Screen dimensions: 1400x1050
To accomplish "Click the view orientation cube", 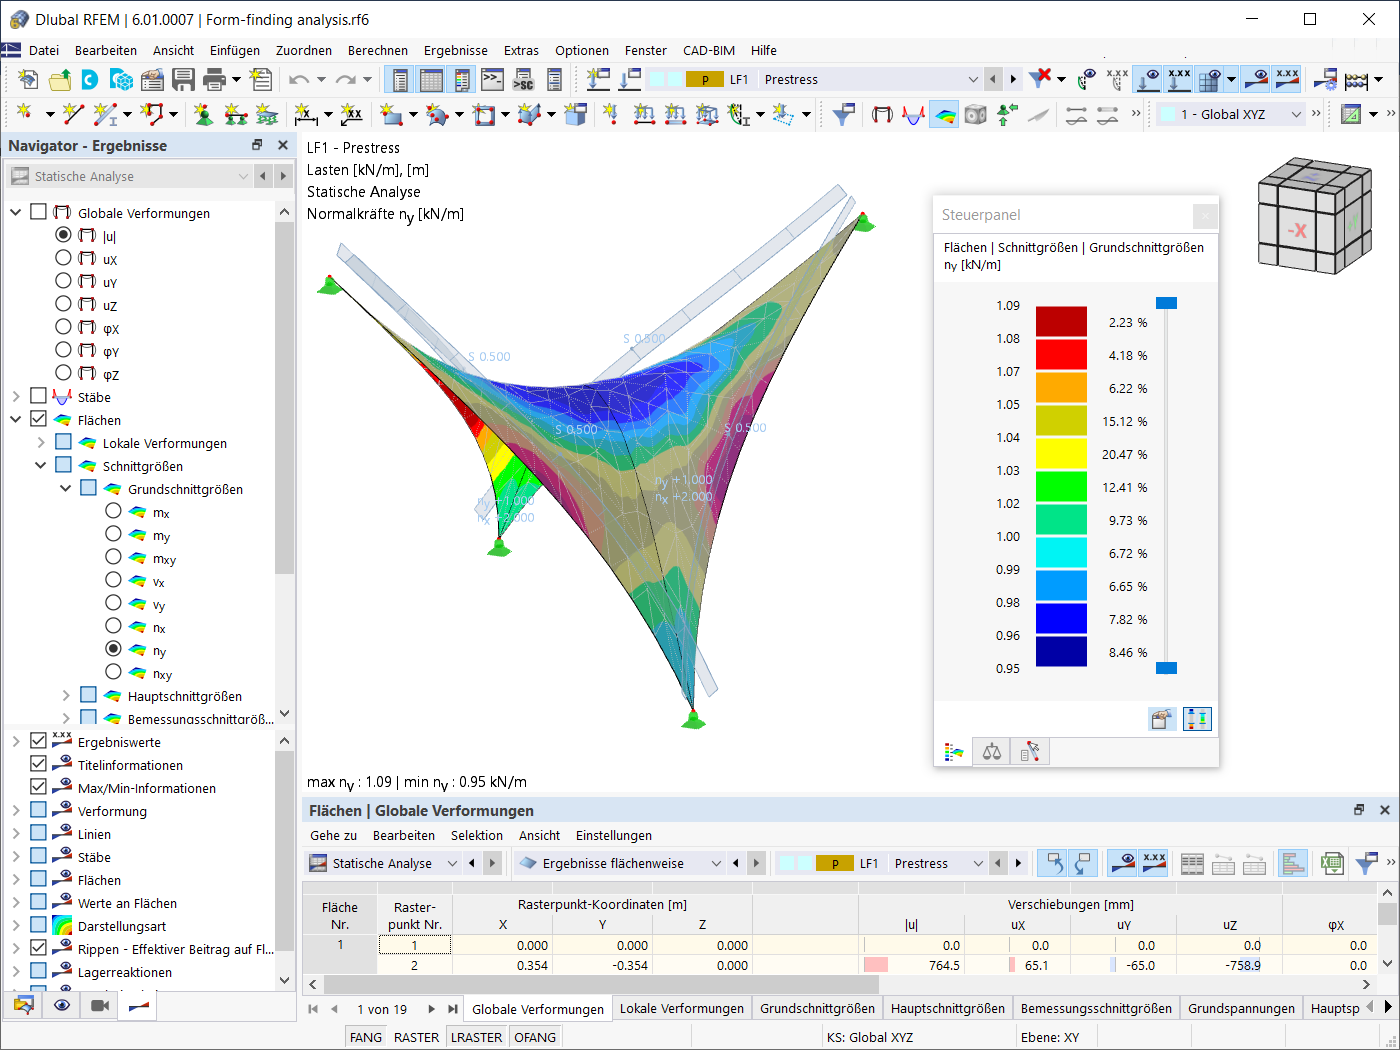I will click(1313, 215).
